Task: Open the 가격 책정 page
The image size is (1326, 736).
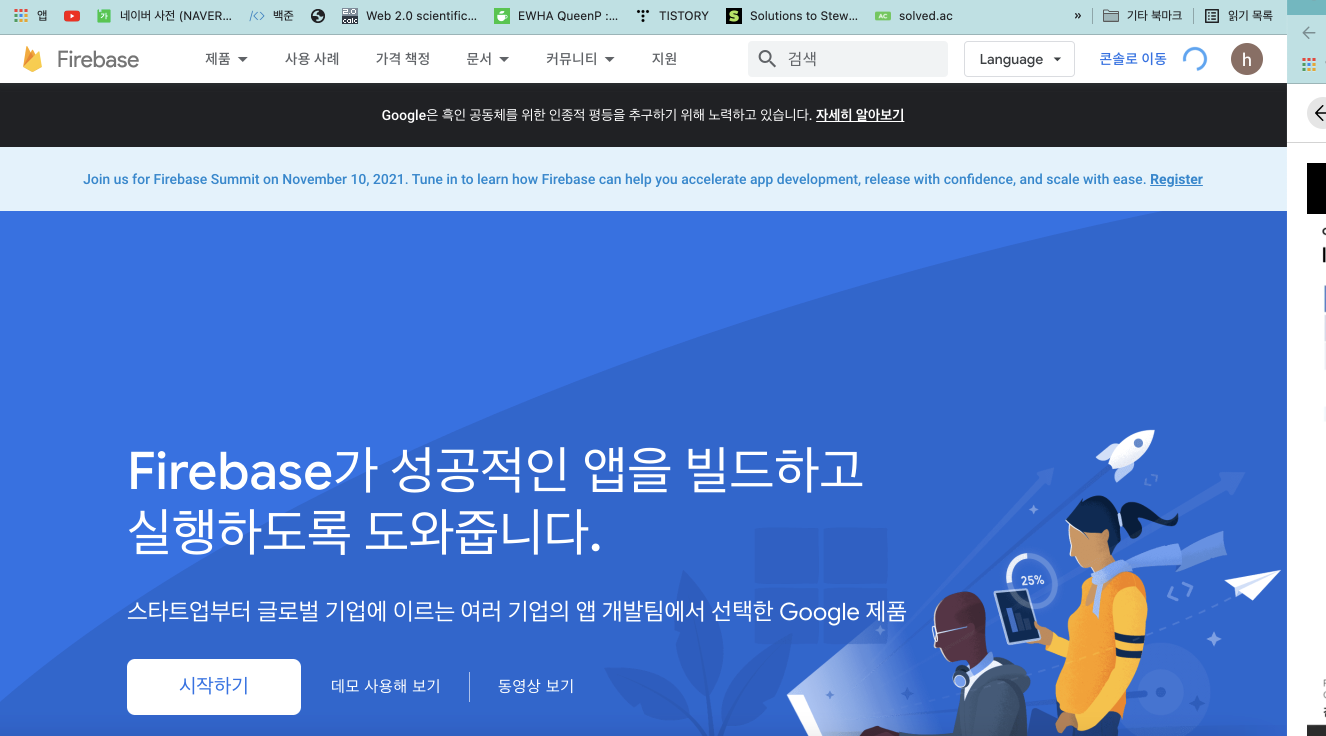Action: pyautogui.click(x=403, y=59)
